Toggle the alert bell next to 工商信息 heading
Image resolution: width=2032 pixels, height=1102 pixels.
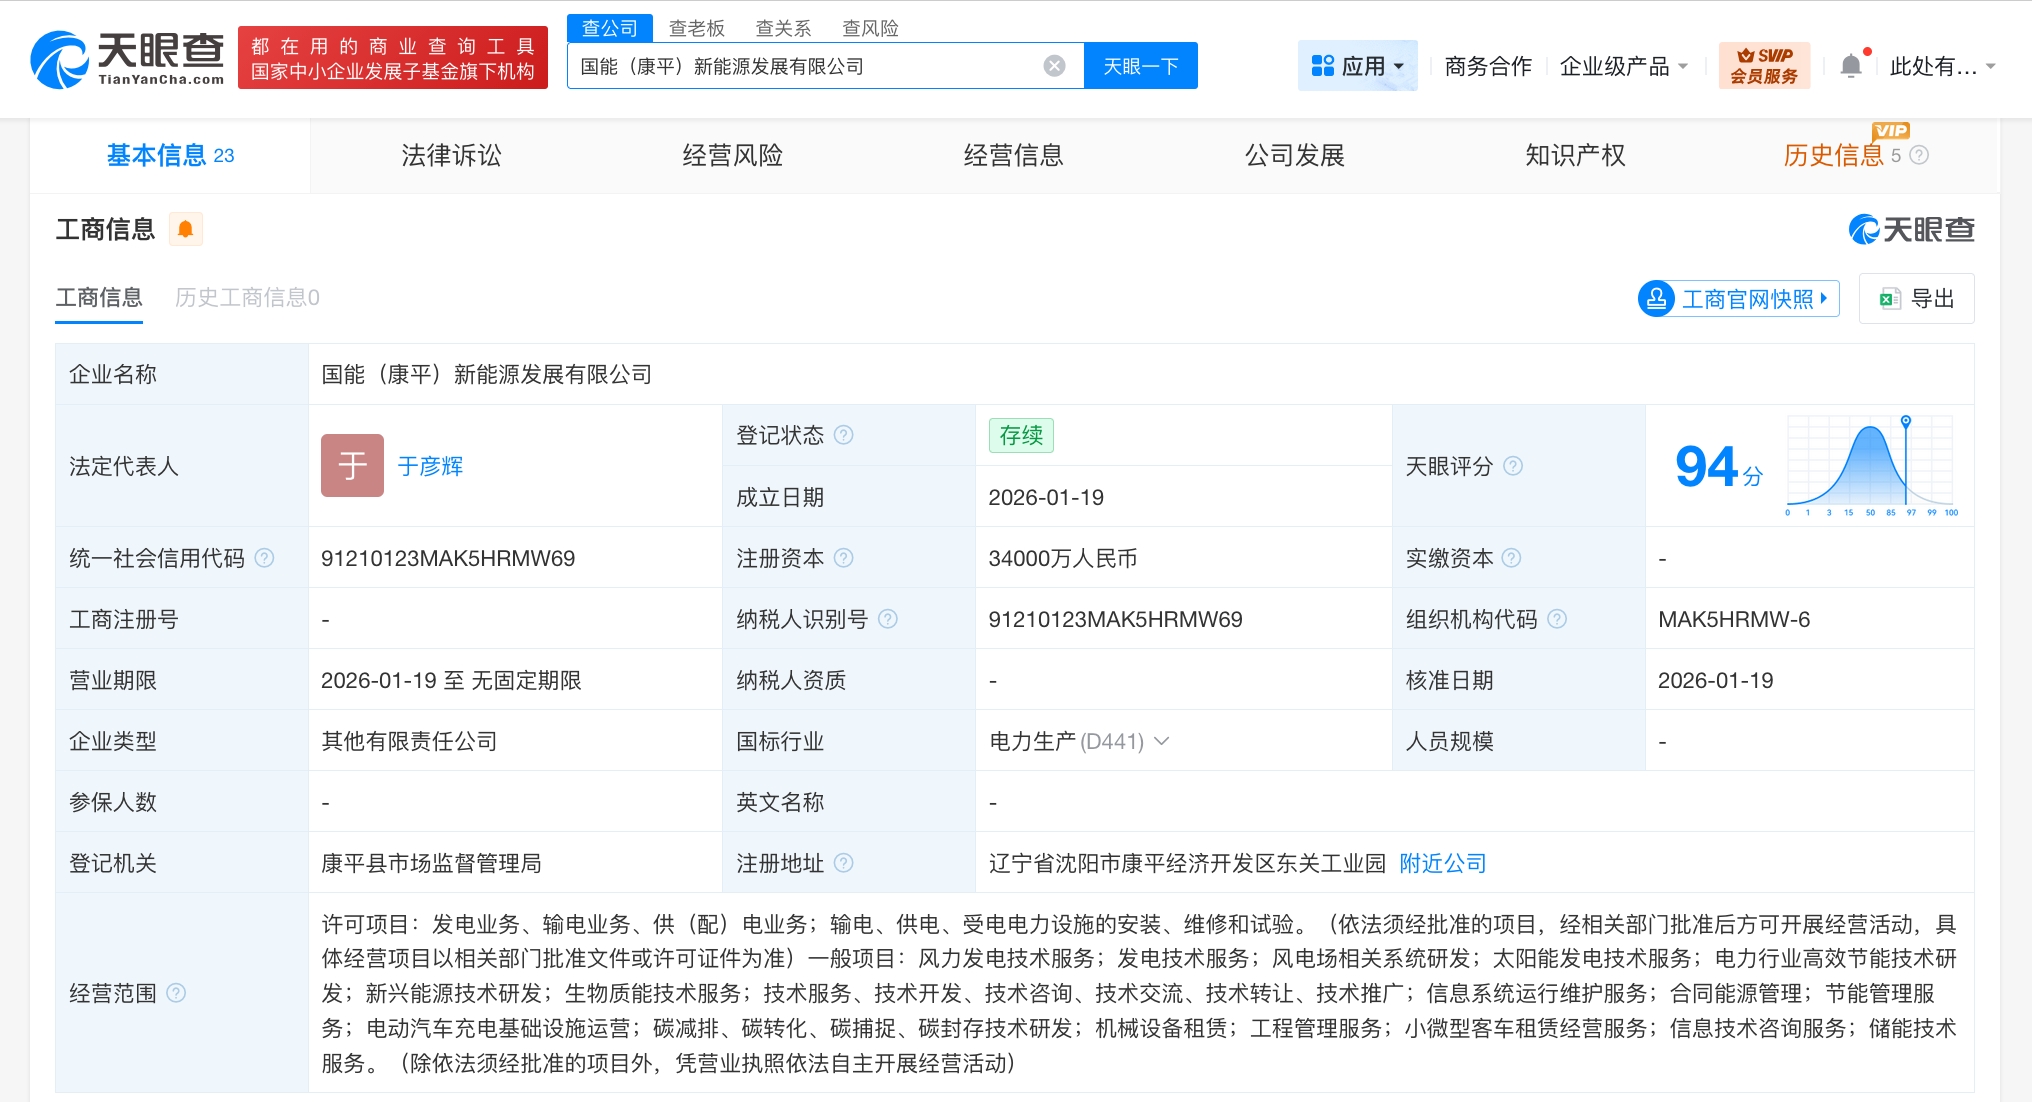coord(184,228)
